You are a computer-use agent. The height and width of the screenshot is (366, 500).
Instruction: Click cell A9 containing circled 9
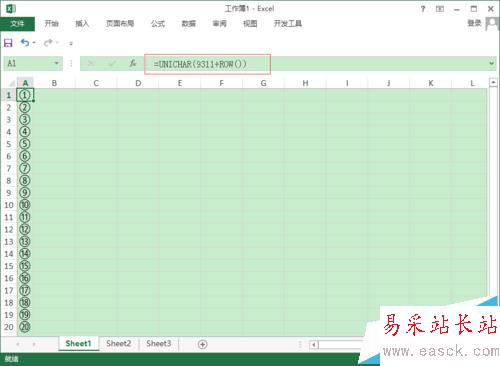pyautogui.click(x=25, y=193)
